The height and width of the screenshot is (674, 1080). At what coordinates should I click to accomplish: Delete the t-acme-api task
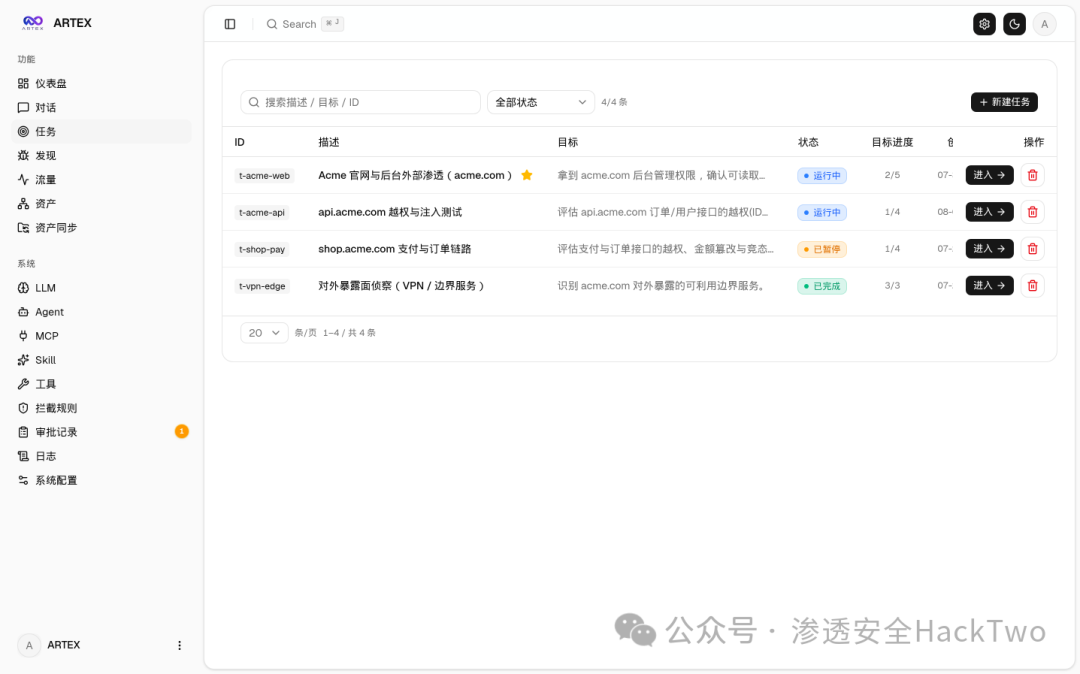pos(1032,212)
